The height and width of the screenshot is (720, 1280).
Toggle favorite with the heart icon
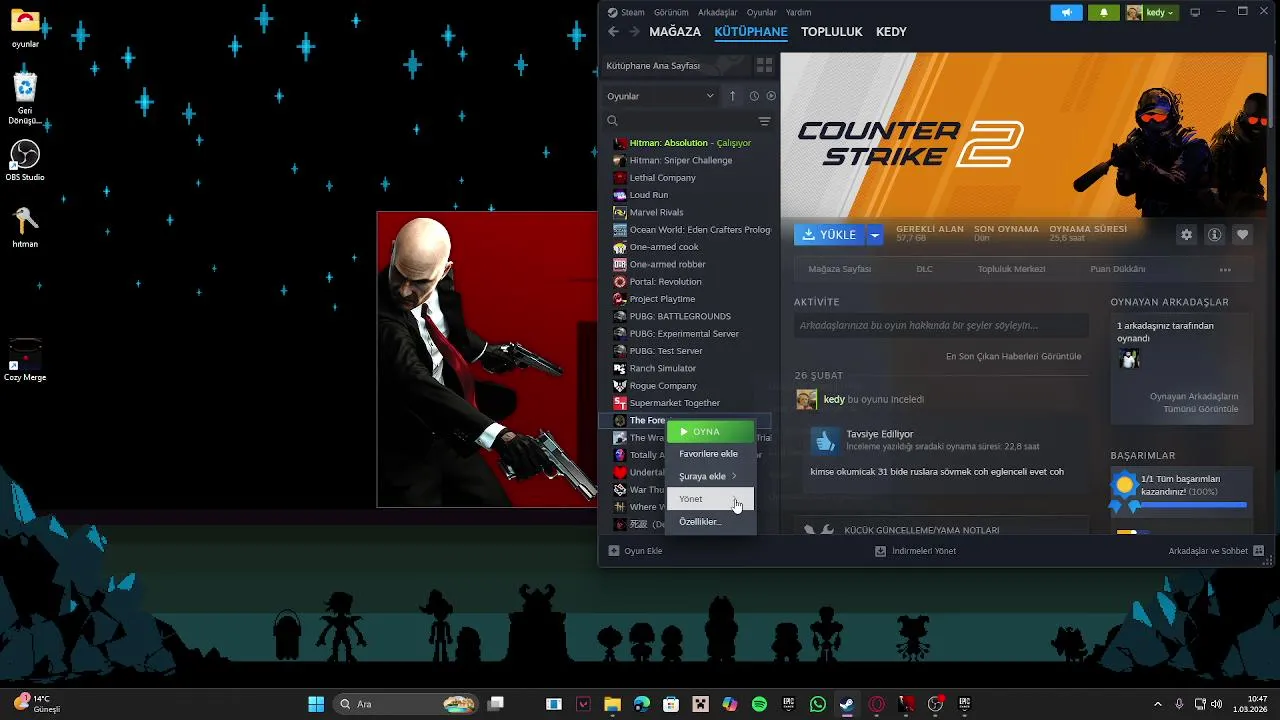coord(1242,235)
